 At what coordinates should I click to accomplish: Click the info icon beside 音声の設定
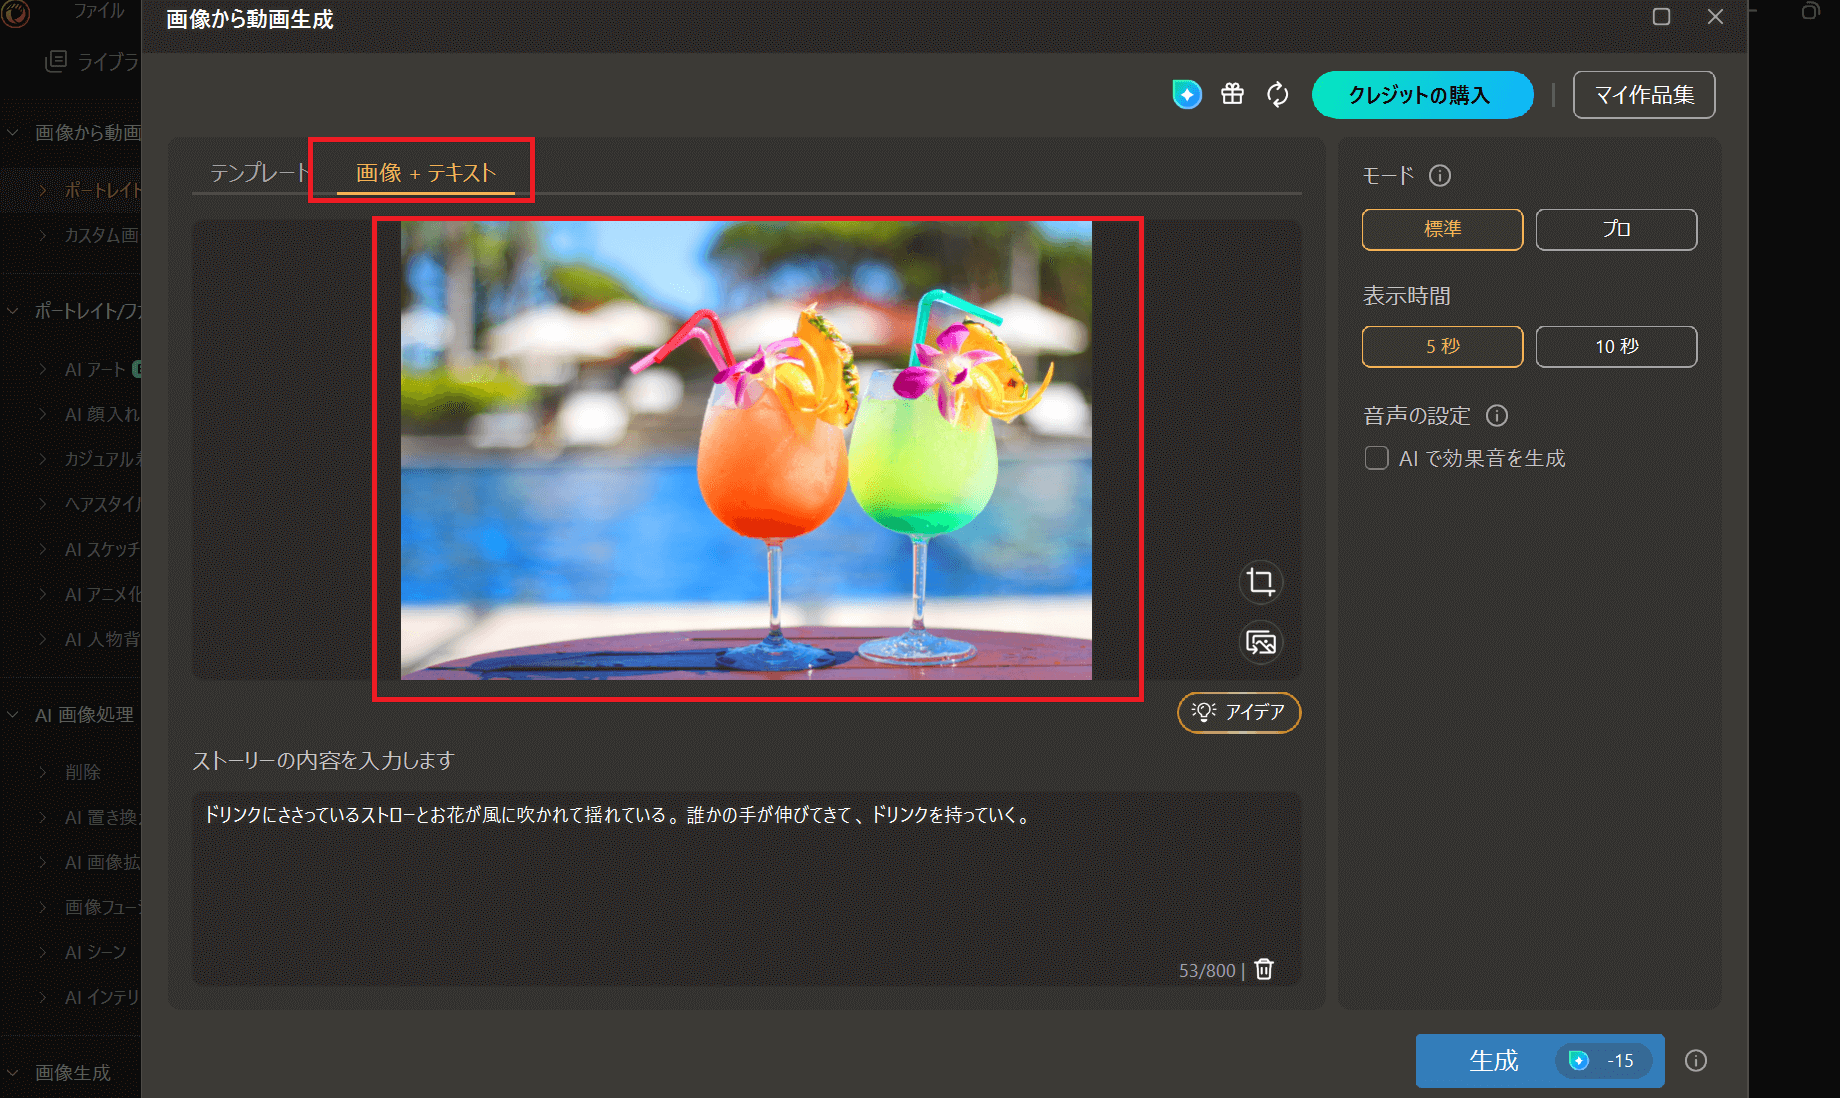pos(1497,415)
